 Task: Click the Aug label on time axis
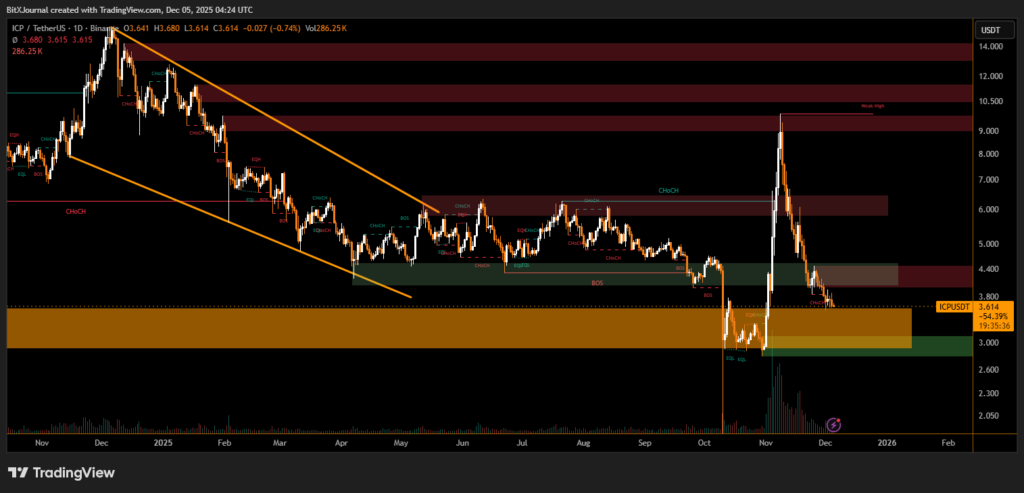point(584,441)
